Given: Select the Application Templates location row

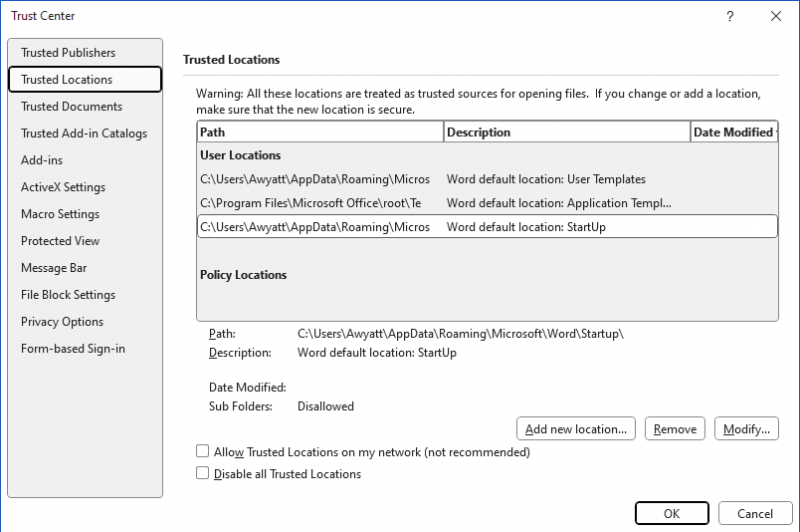Looking at the screenshot, I should tap(487, 203).
